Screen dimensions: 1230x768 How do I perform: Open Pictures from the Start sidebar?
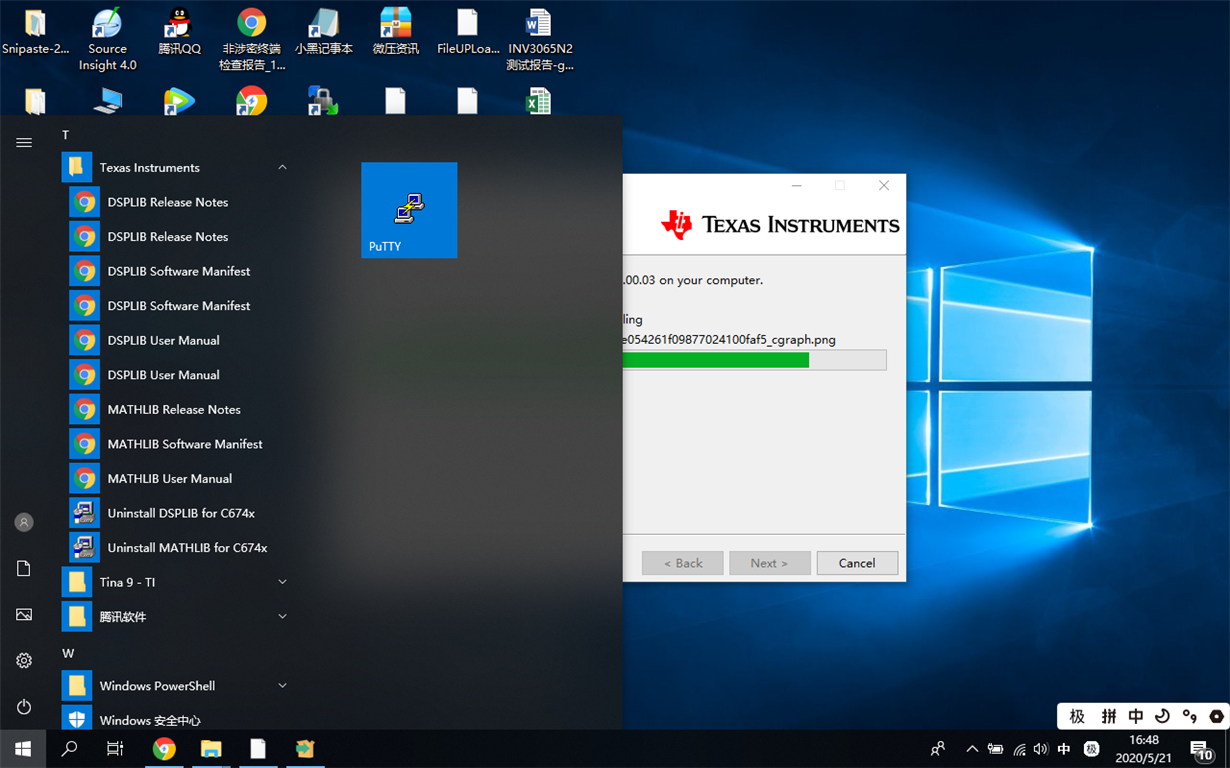[24, 614]
